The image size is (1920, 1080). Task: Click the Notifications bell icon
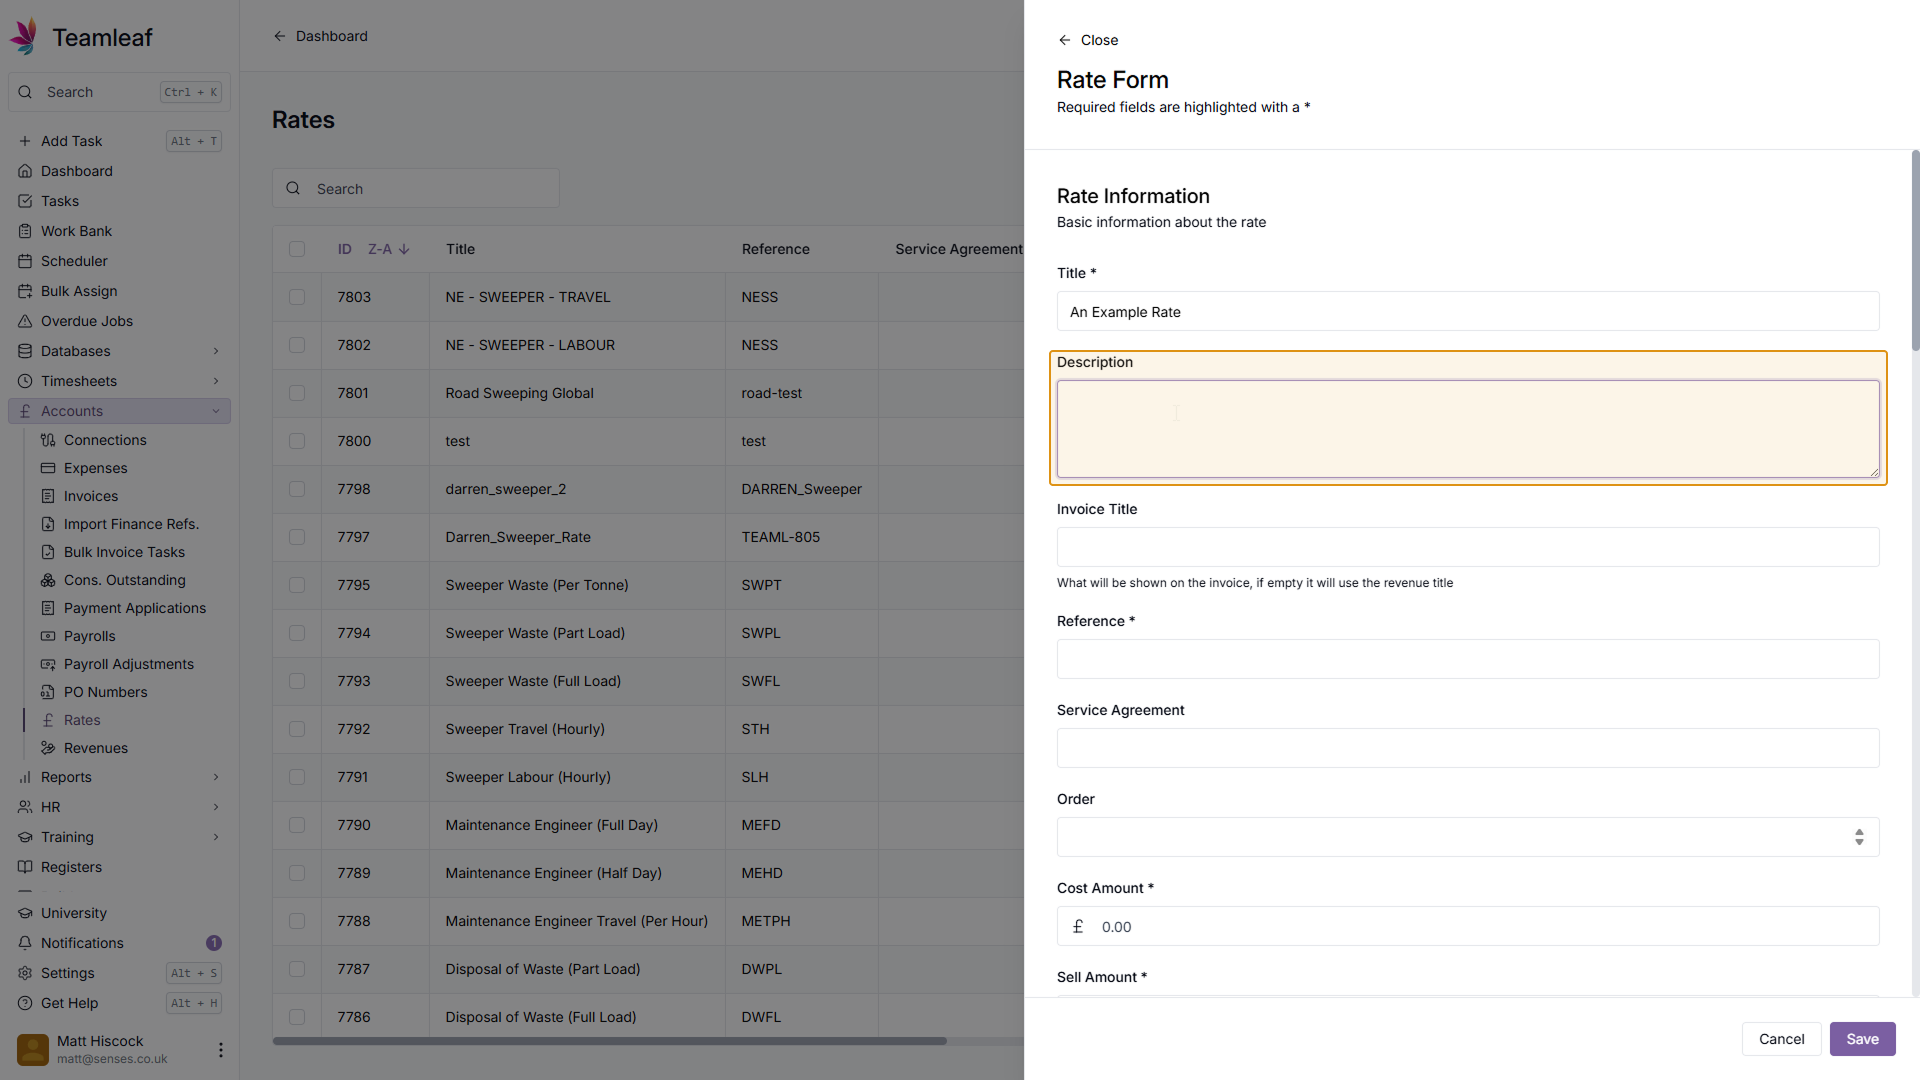coord(25,943)
